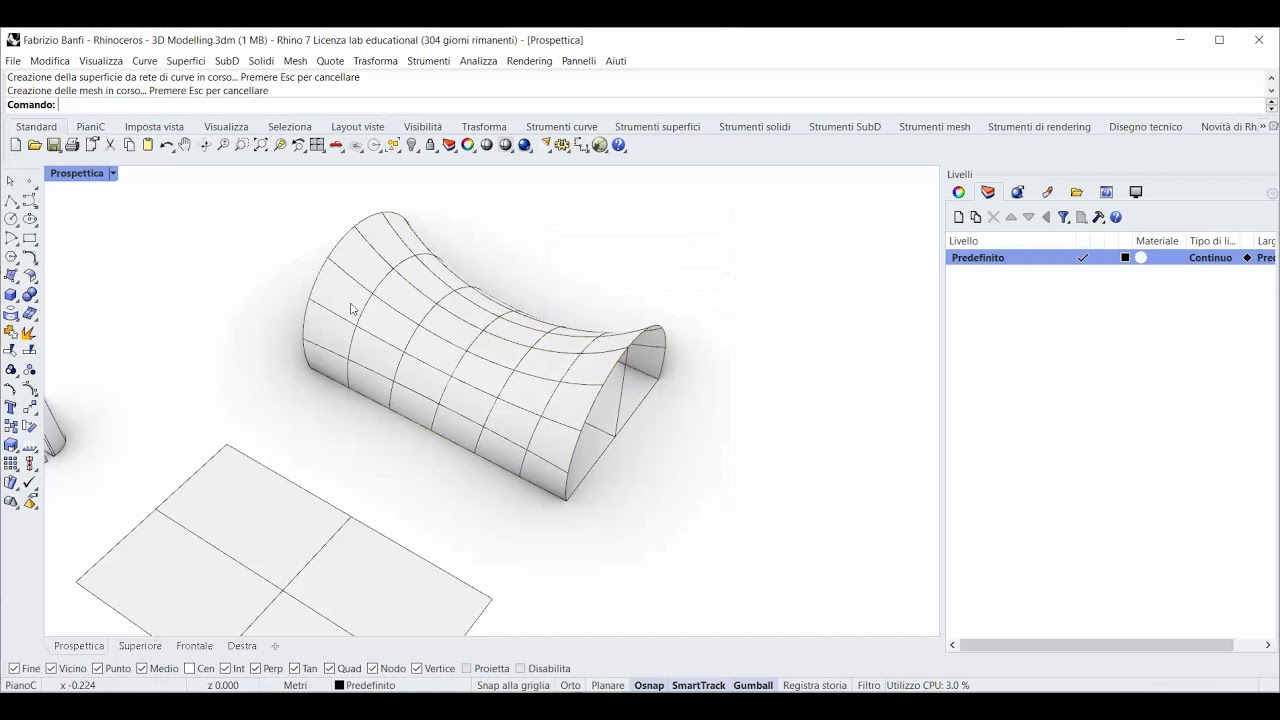
Task: Toggle Orto in the status bar
Action: pos(571,685)
